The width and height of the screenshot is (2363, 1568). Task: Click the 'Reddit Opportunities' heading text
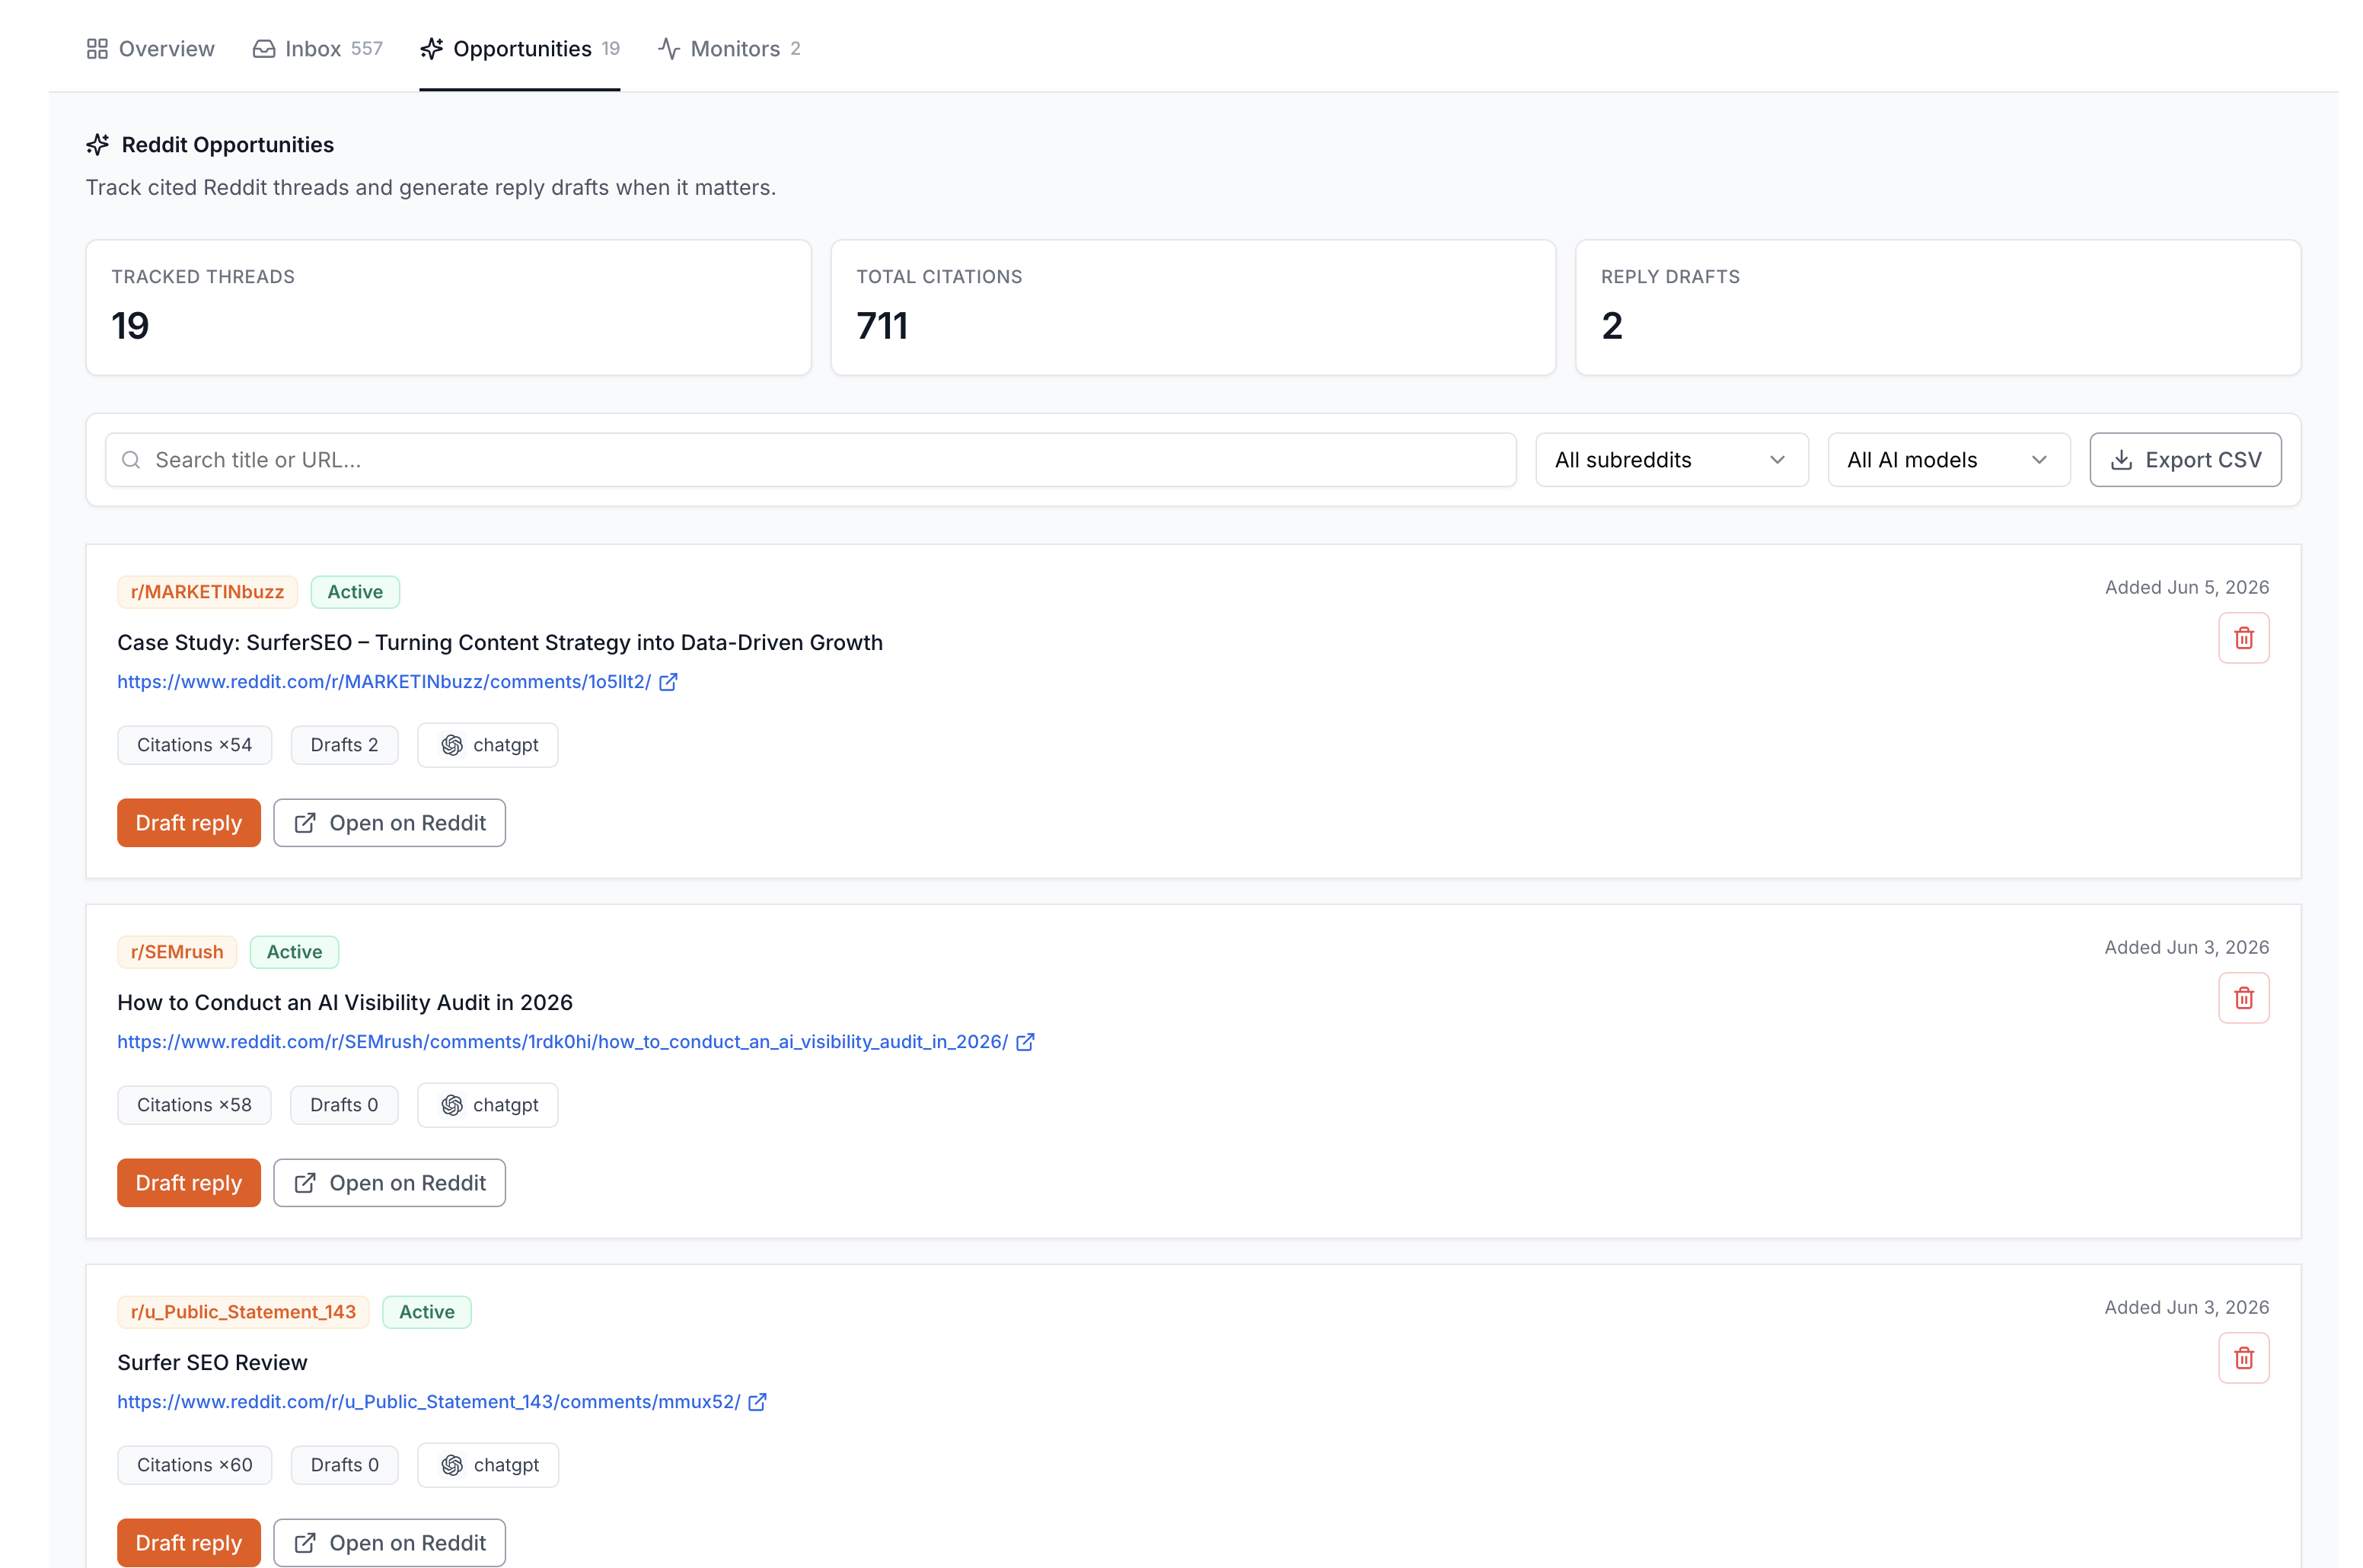[x=228, y=145]
